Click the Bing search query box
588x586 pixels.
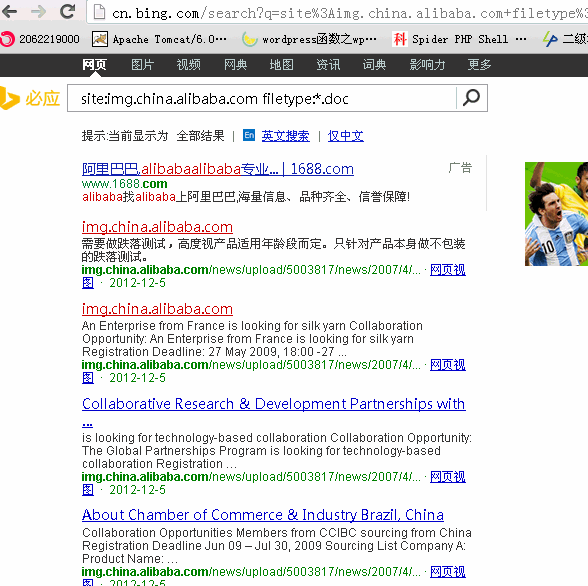click(x=261, y=98)
